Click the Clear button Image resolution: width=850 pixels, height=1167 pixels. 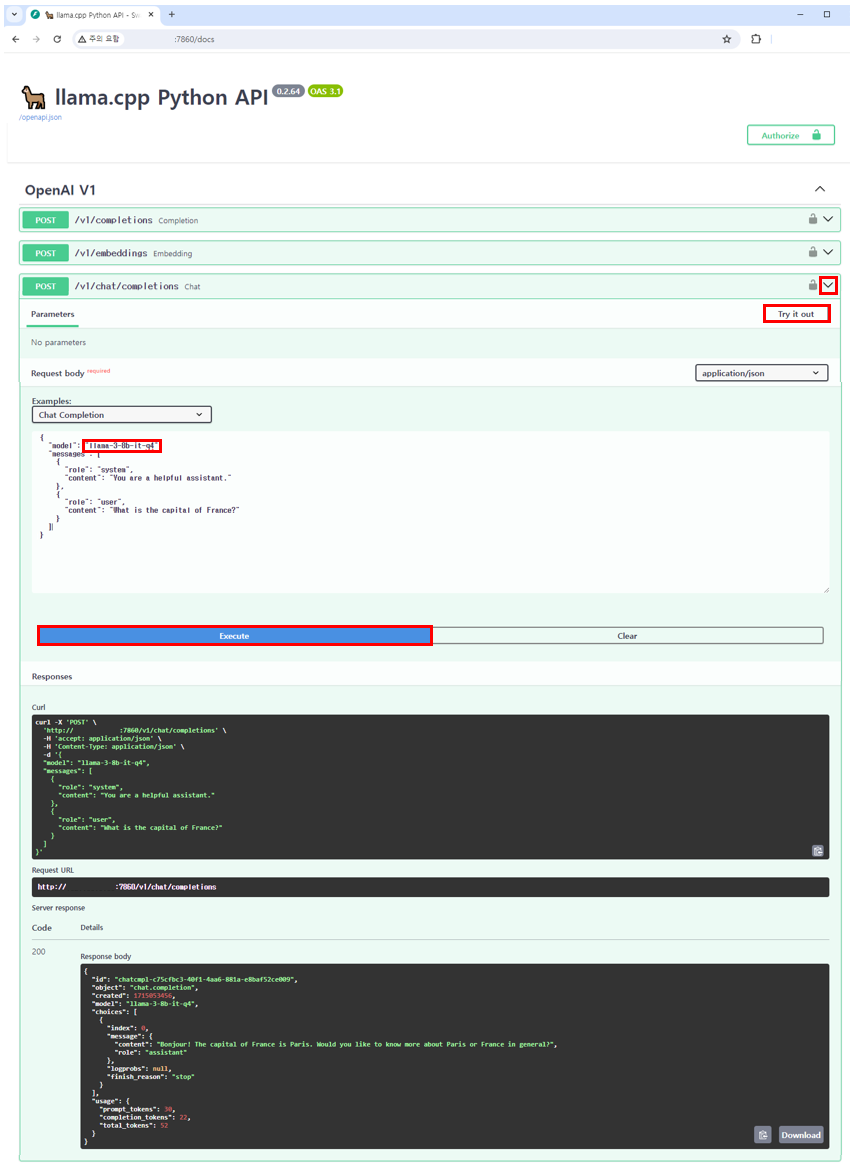(627, 636)
